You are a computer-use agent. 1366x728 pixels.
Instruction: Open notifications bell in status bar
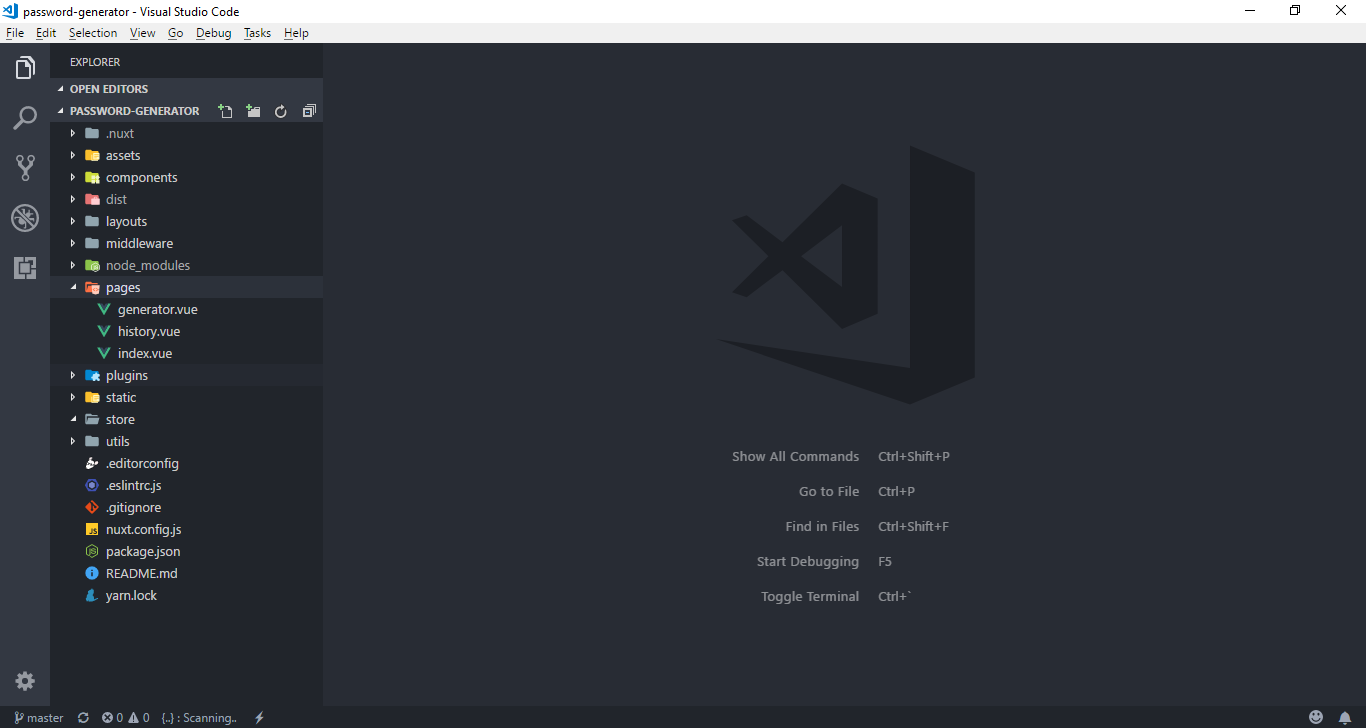pos(1345,718)
